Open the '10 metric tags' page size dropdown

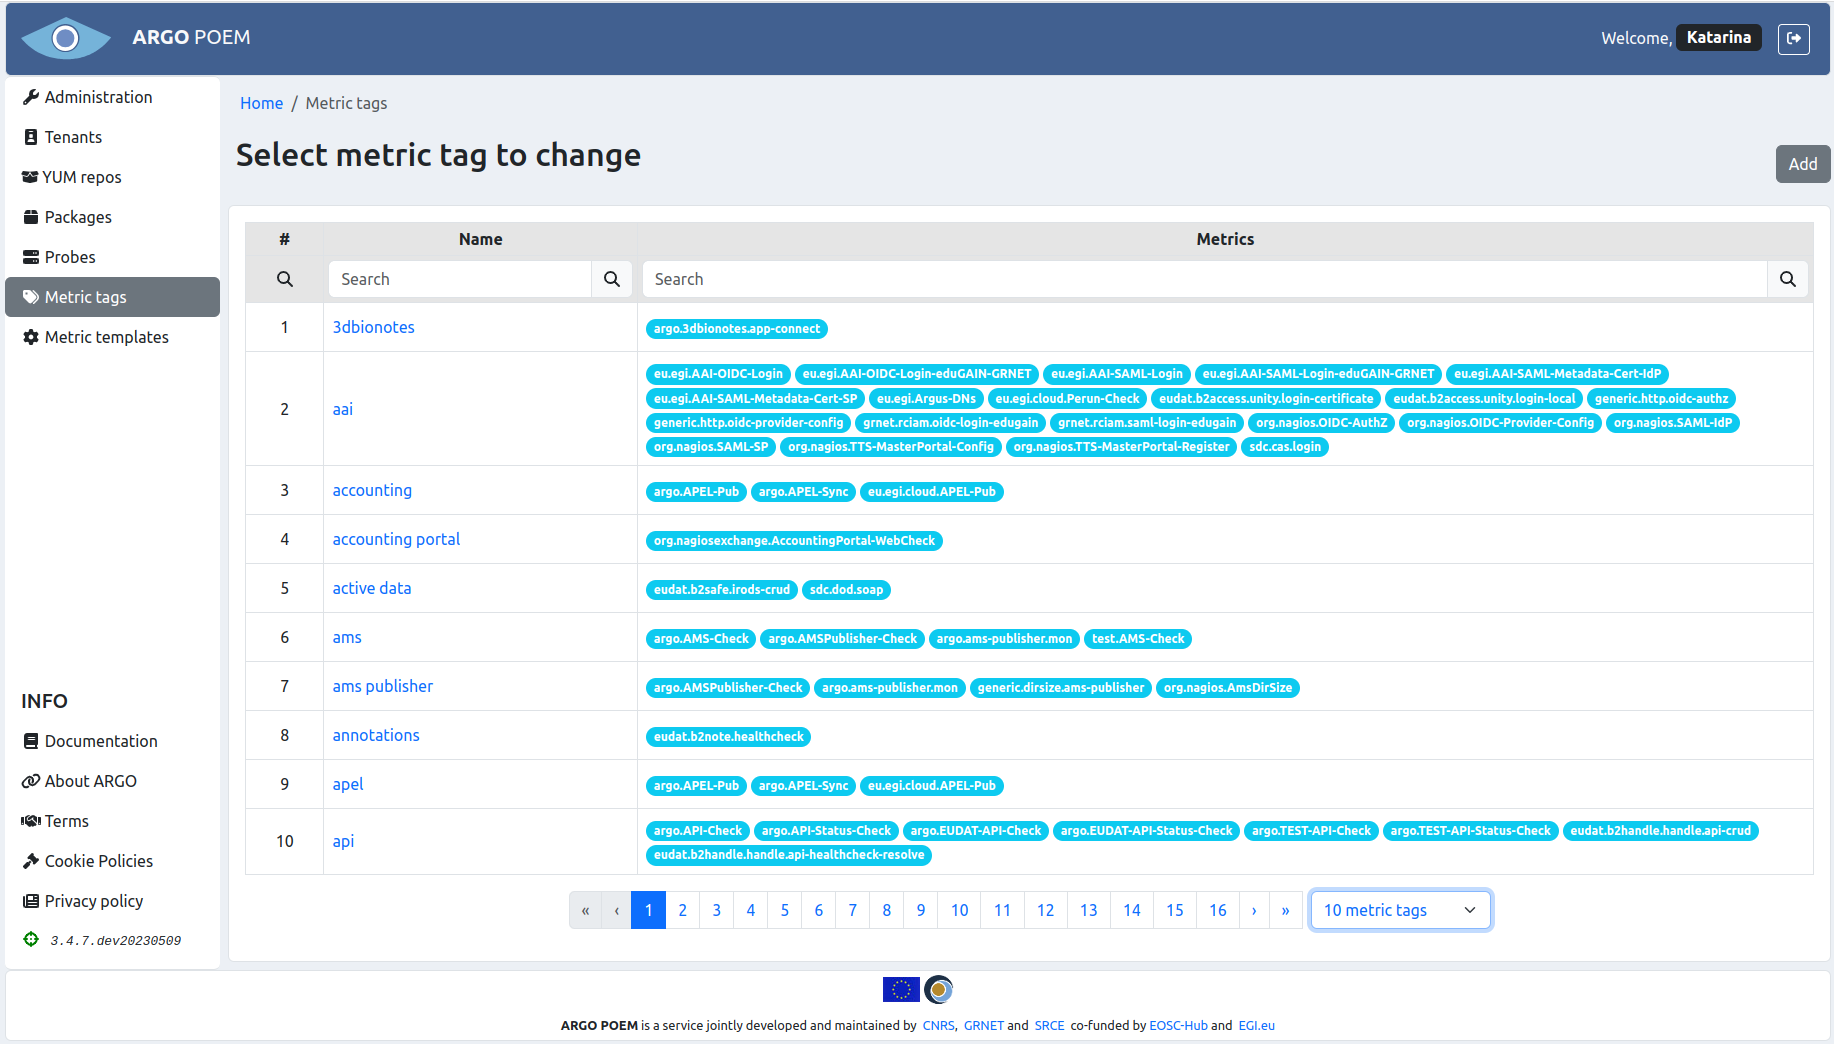[1400, 910]
